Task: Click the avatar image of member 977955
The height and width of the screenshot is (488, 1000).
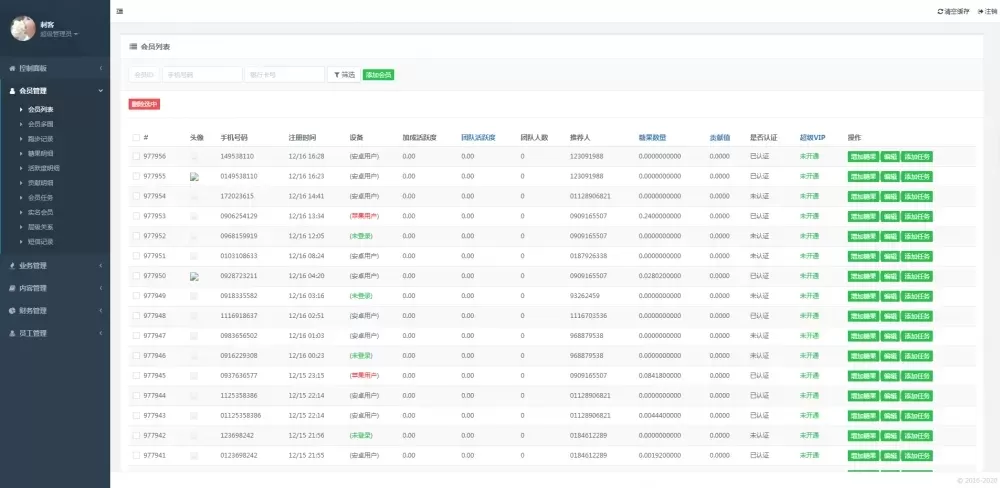Action: coord(195,176)
